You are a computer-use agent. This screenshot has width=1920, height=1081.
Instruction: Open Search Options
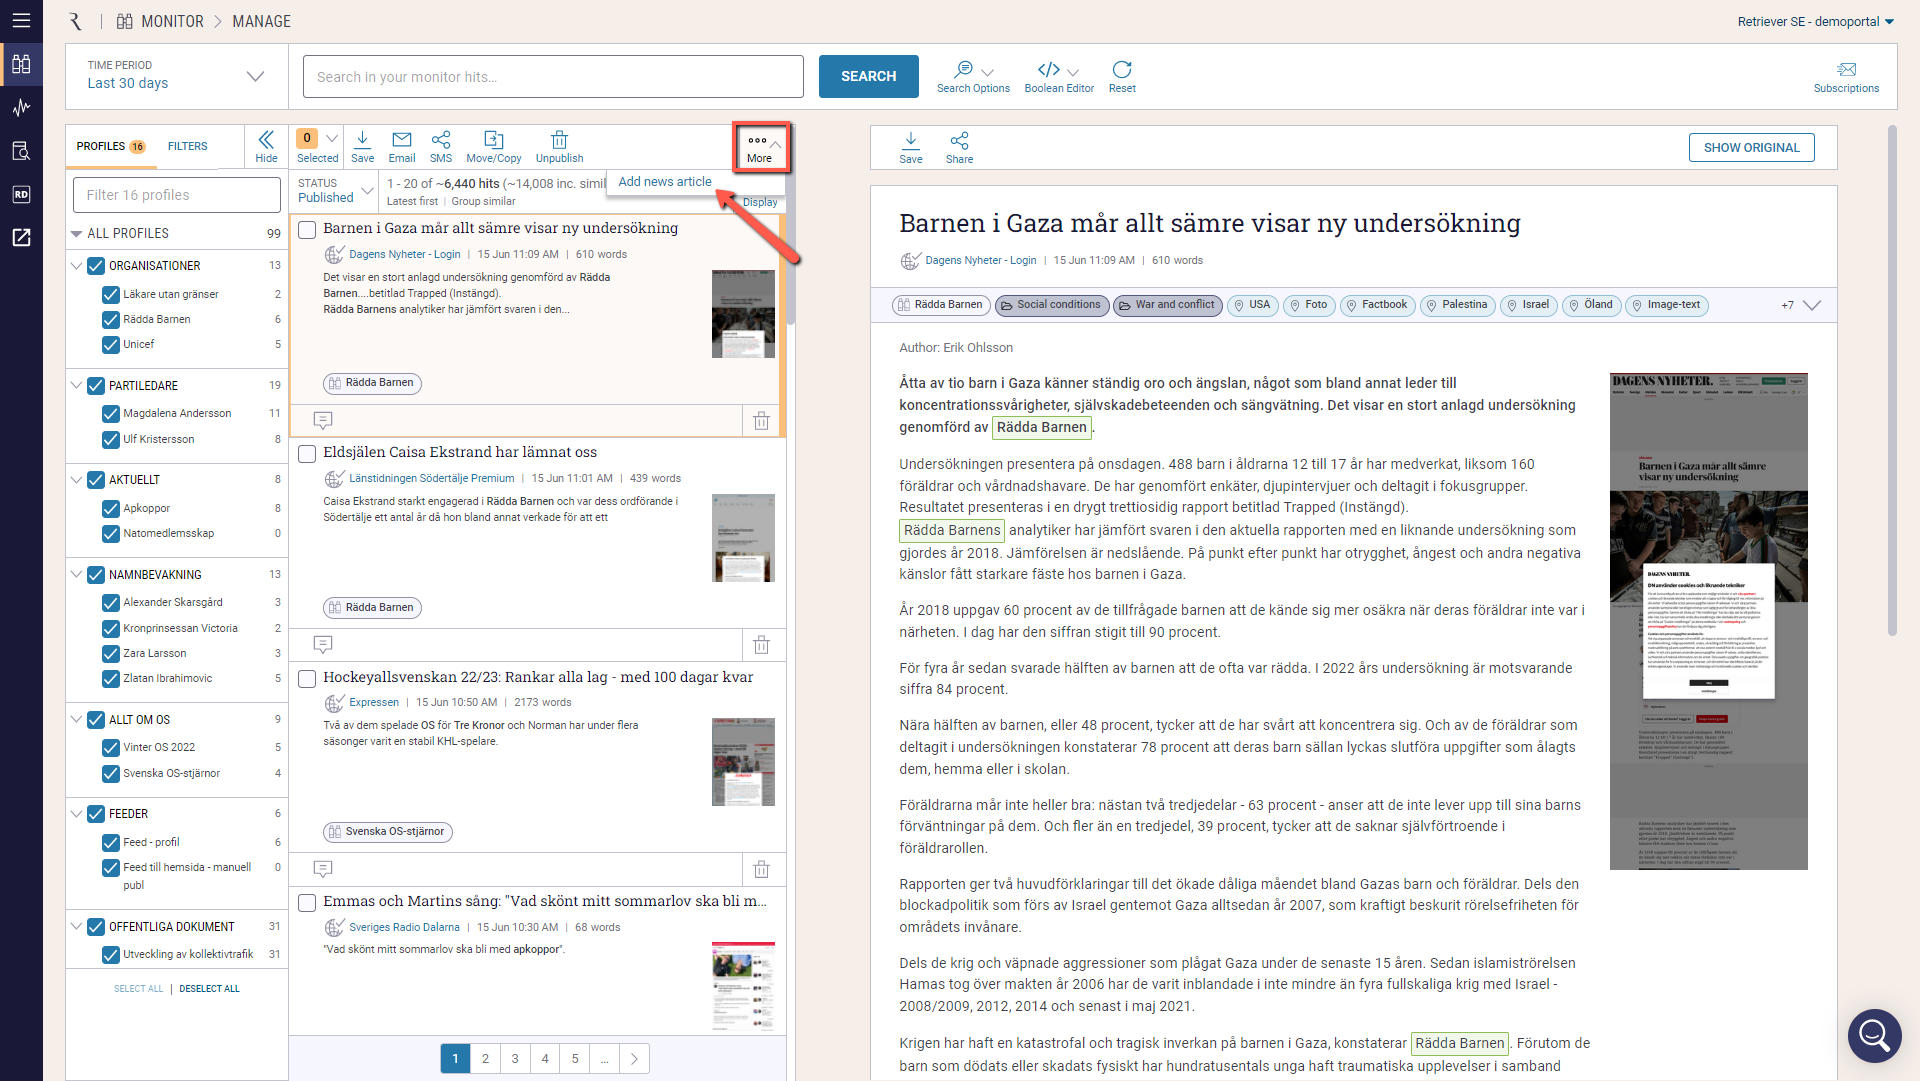pos(973,76)
